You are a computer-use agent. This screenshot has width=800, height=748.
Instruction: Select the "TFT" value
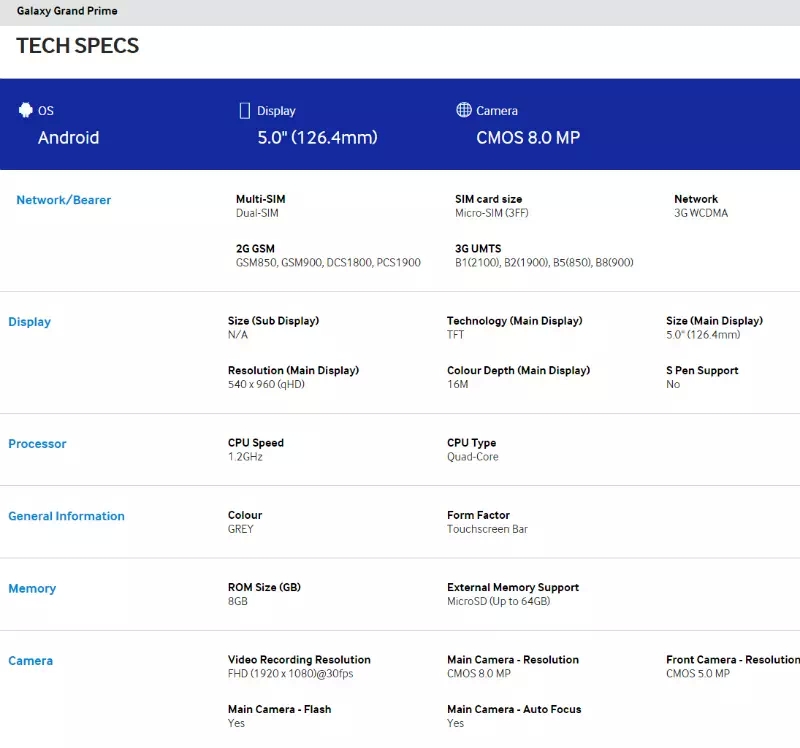tap(456, 335)
